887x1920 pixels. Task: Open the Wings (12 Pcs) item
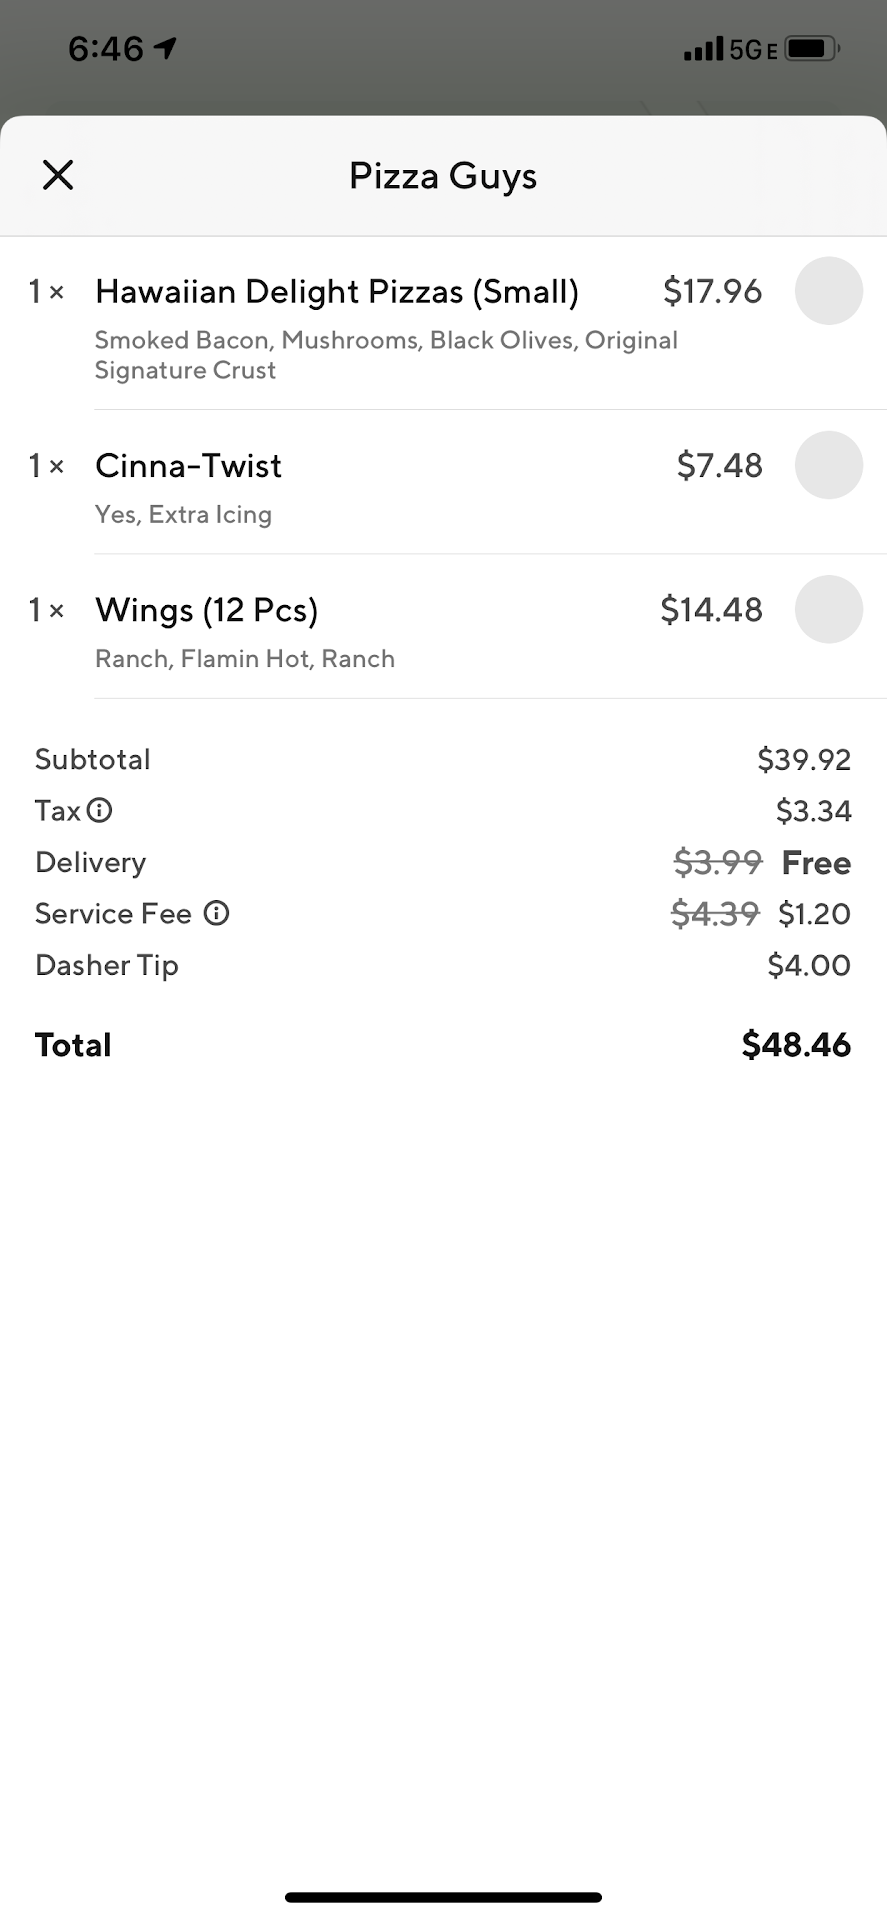click(207, 610)
